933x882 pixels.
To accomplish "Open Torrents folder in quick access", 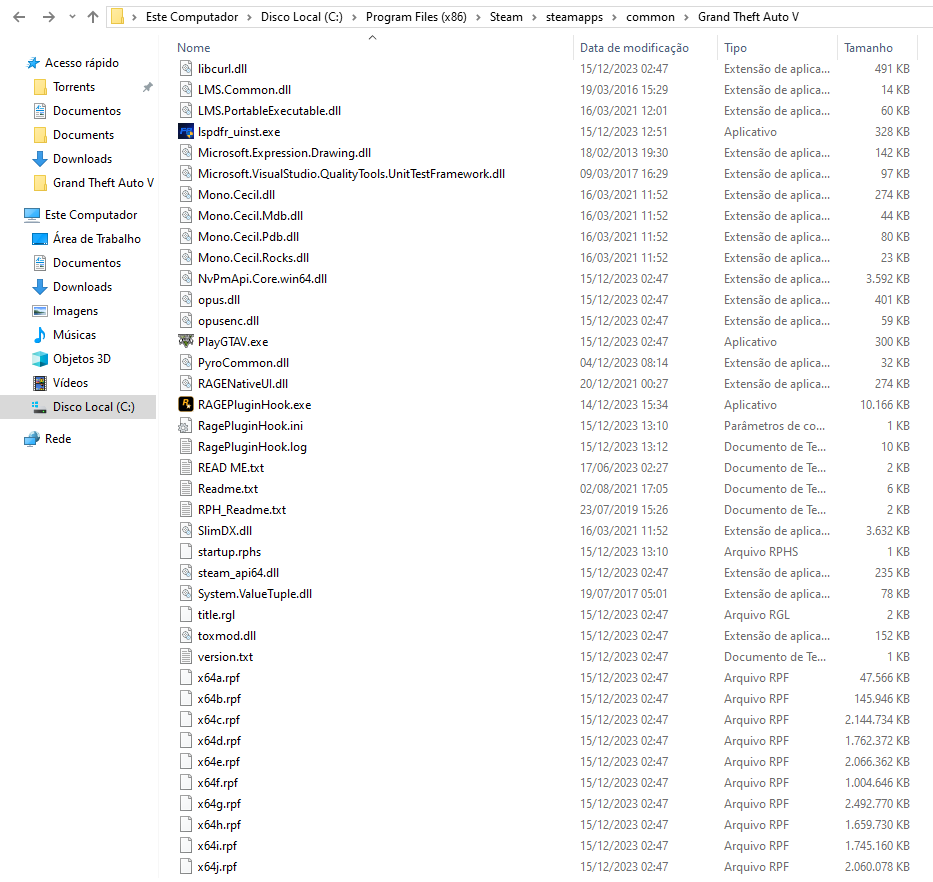I will [x=74, y=87].
